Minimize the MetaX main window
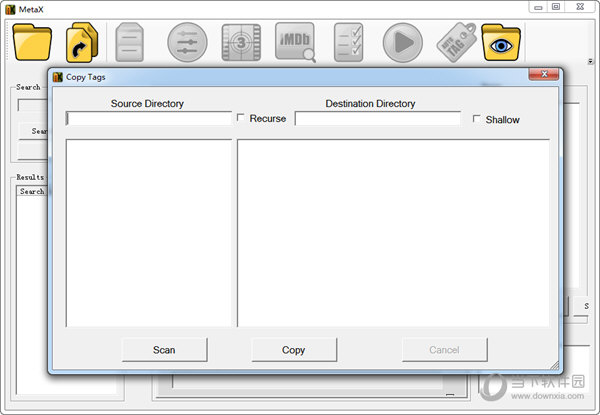The height and width of the screenshot is (415, 600). (x=538, y=7)
